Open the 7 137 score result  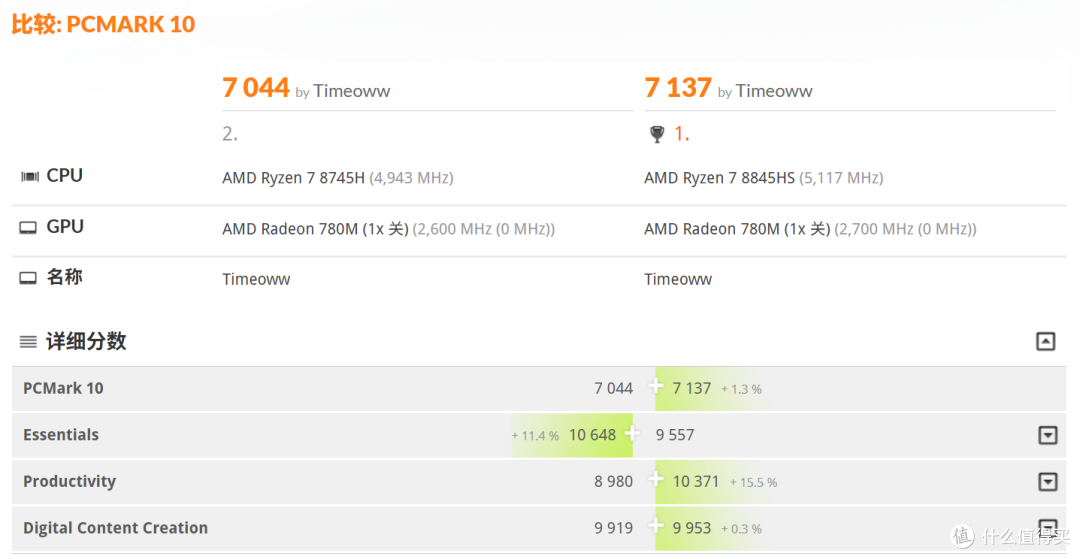coord(678,87)
